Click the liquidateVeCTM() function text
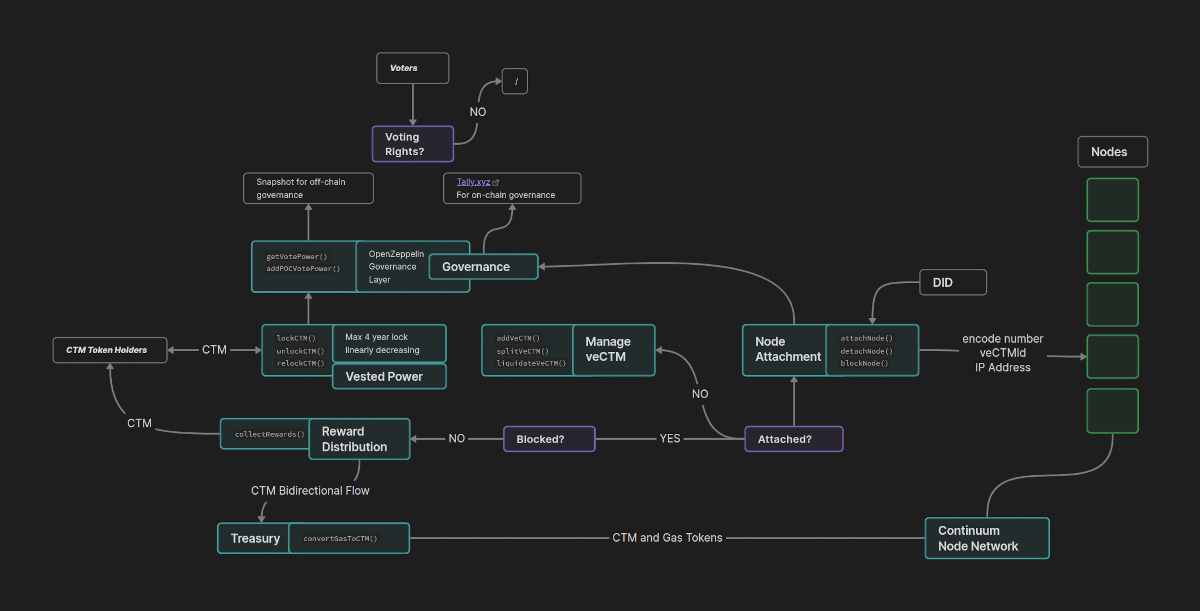1200x611 pixels. pos(531,363)
